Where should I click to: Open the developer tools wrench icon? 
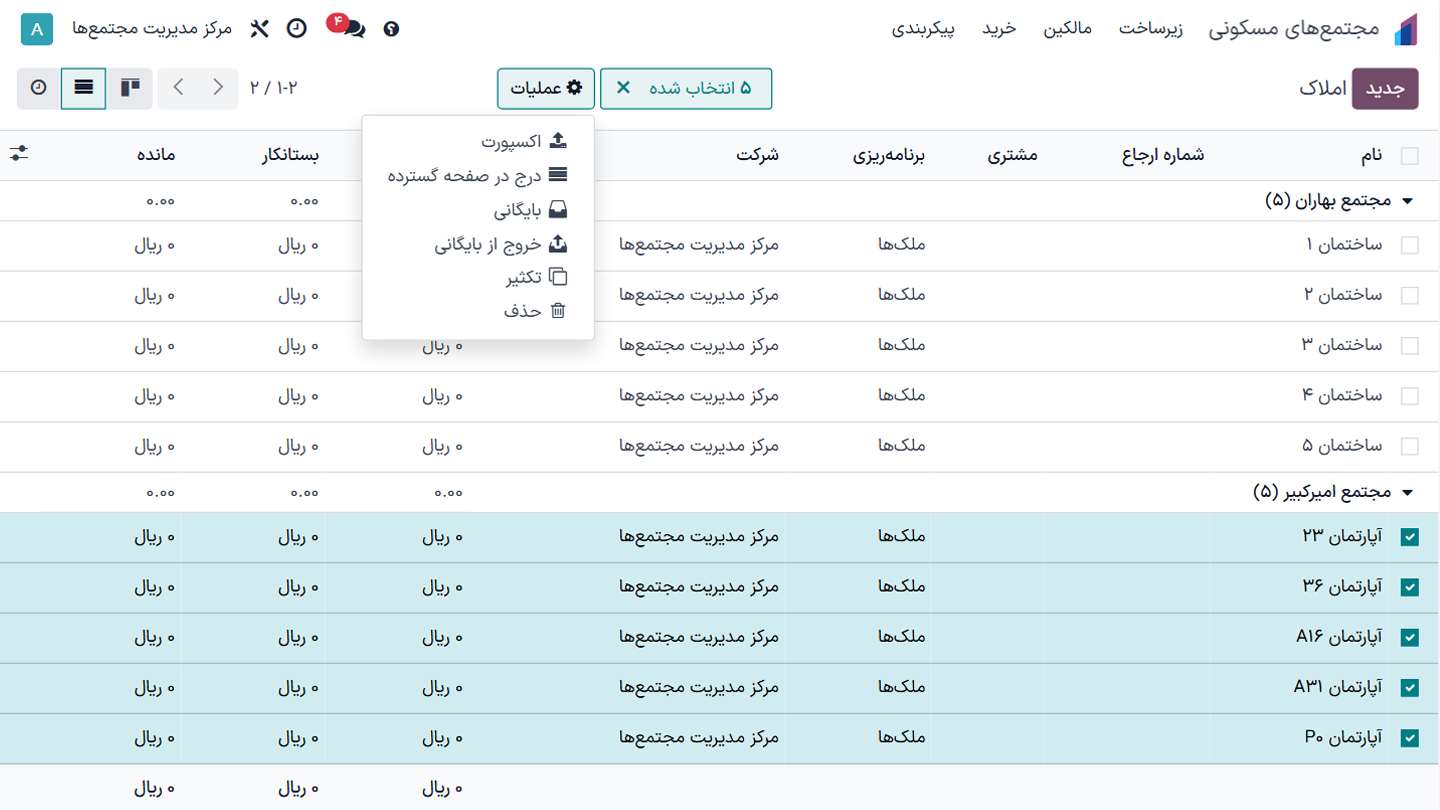(259, 29)
